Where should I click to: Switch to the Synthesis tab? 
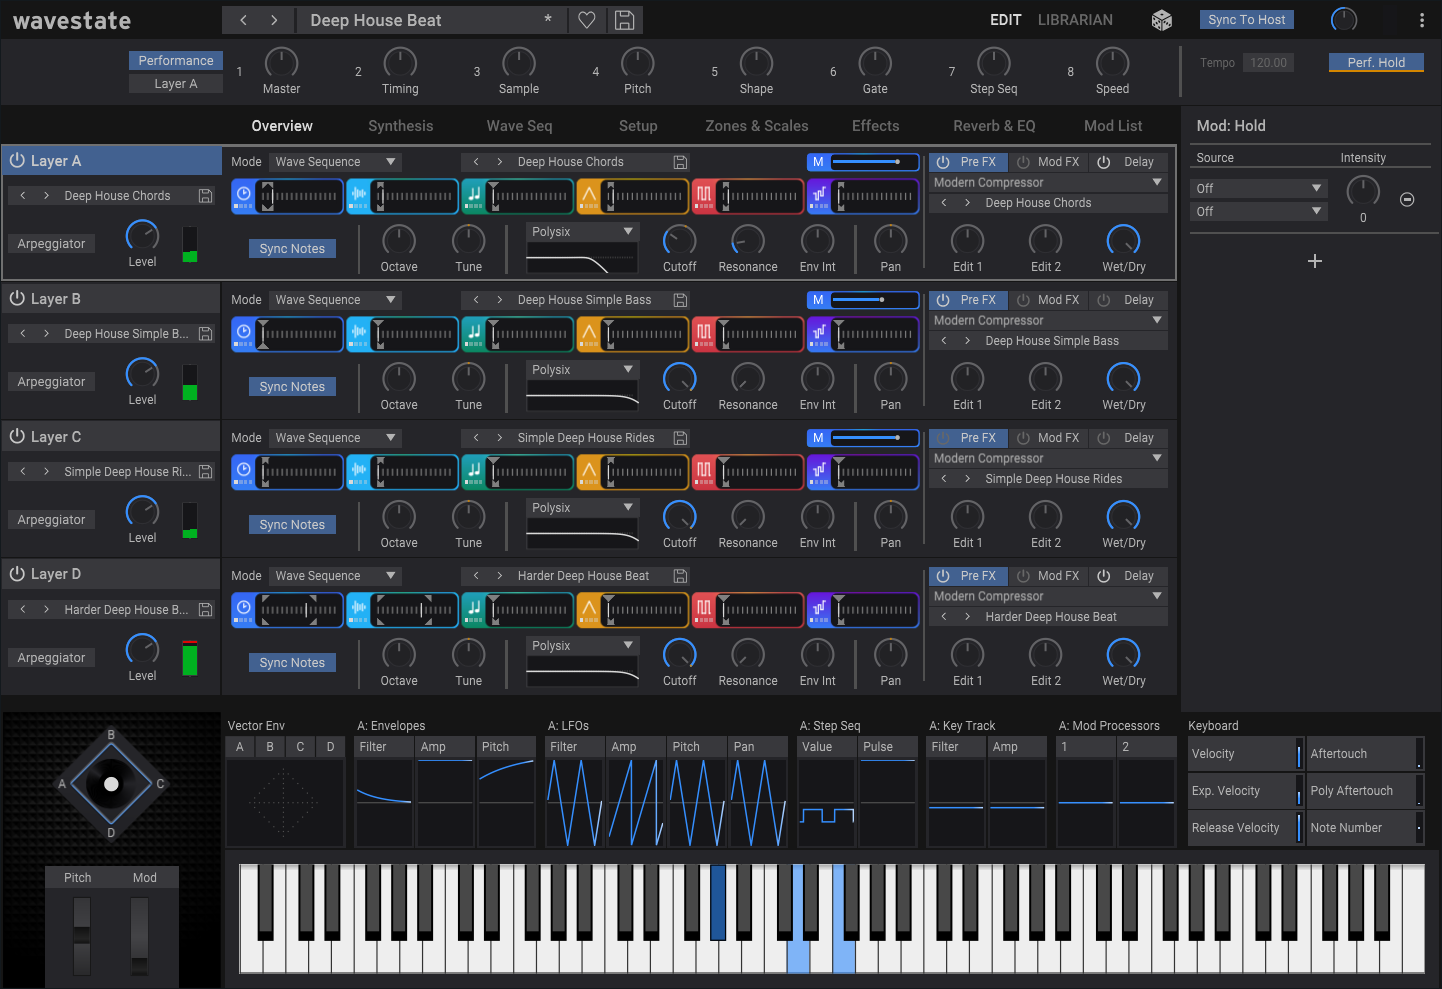(400, 126)
